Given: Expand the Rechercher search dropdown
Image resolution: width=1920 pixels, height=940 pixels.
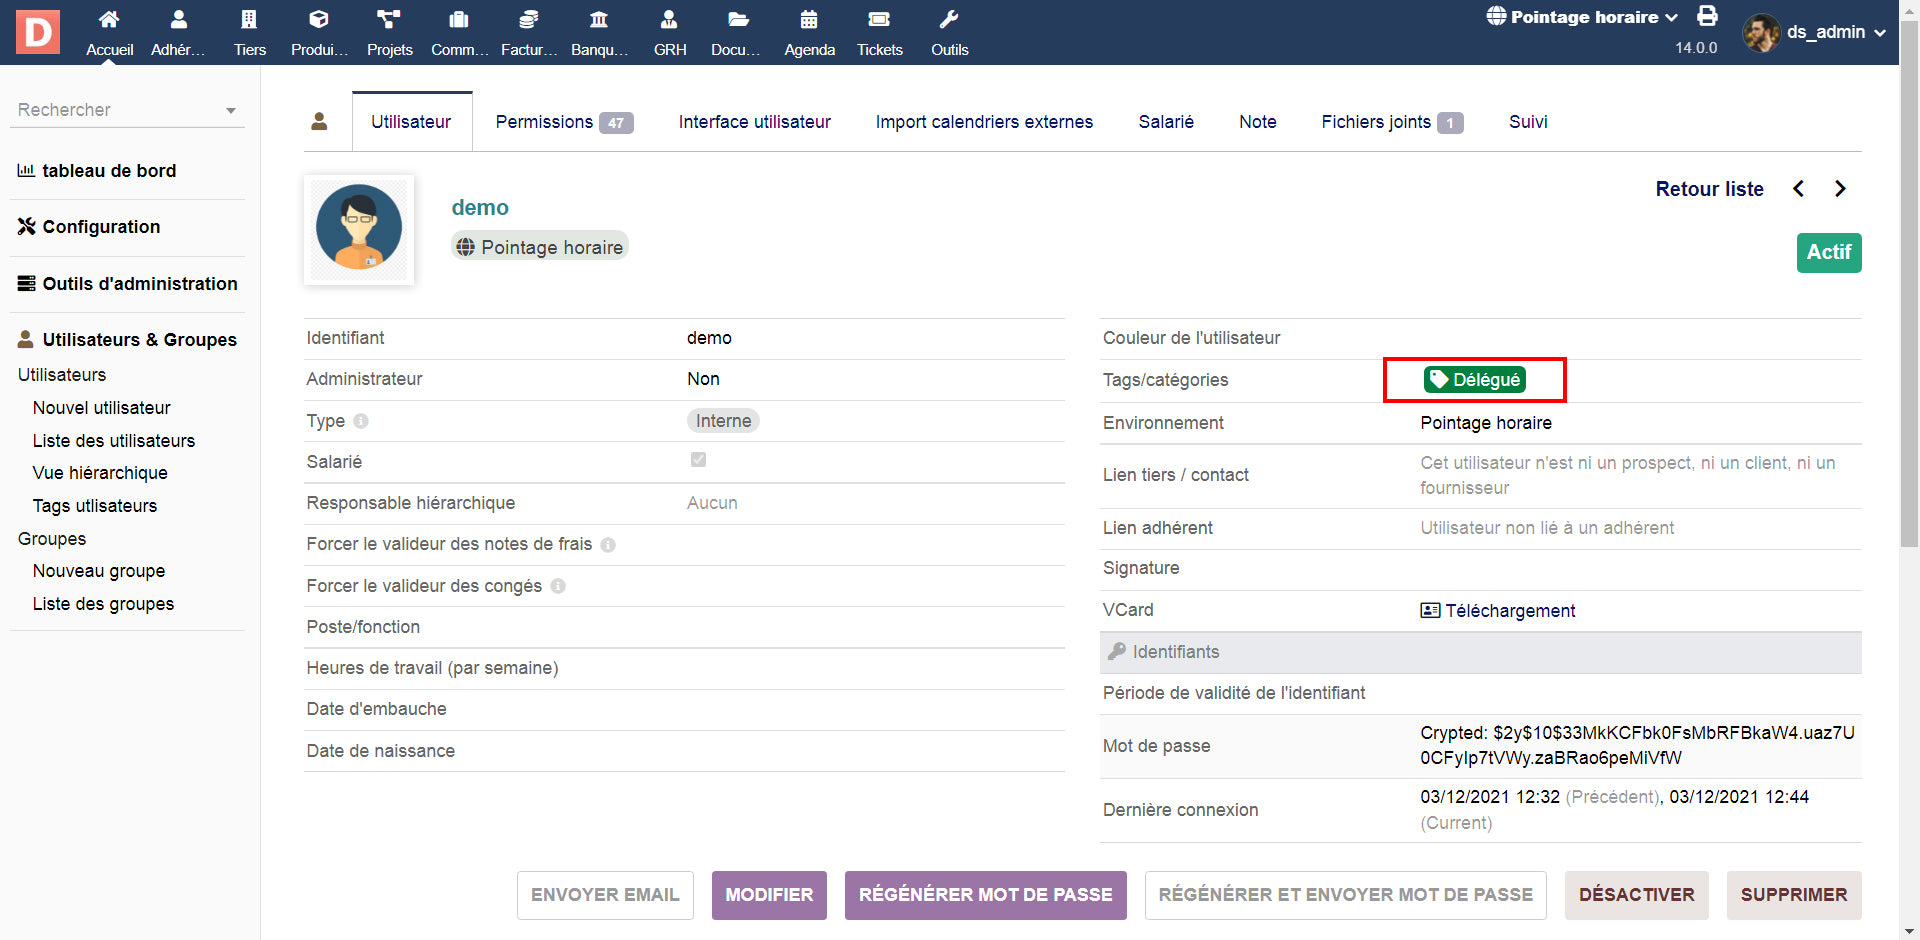Looking at the screenshot, I should [x=231, y=111].
